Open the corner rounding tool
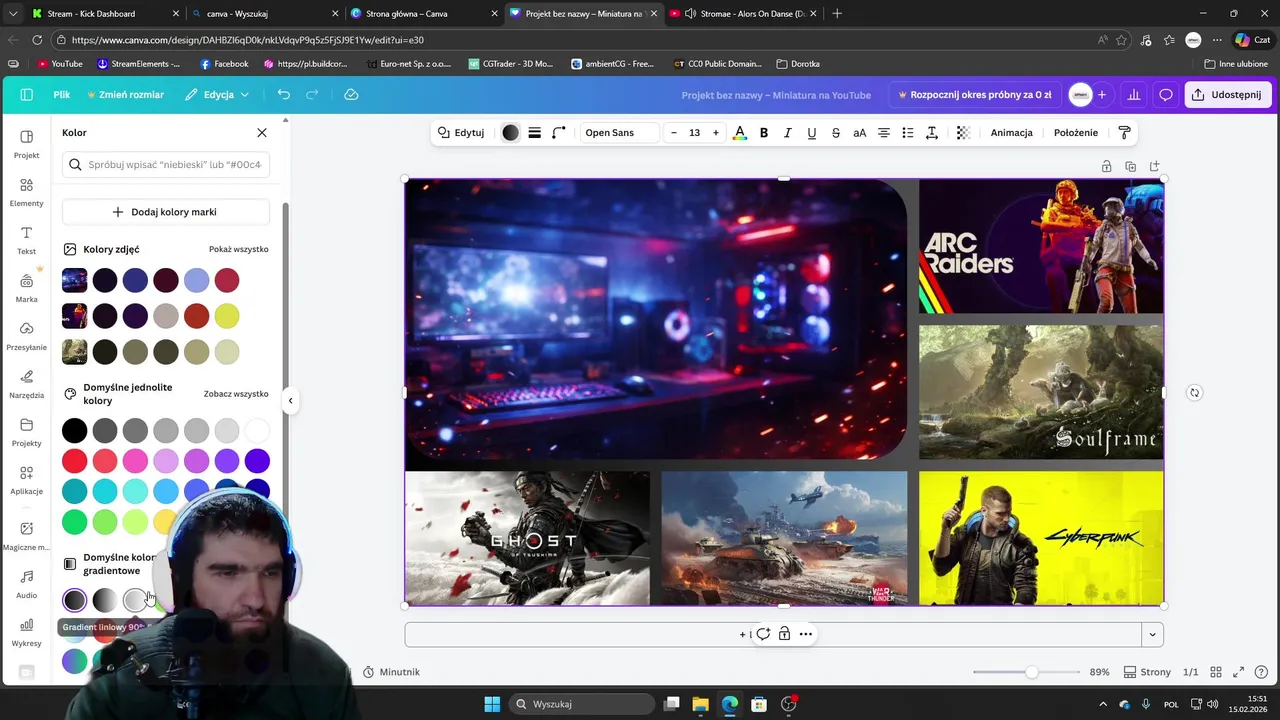Image resolution: width=1280 pixels, height=720 pixels. tap(559, 133)
